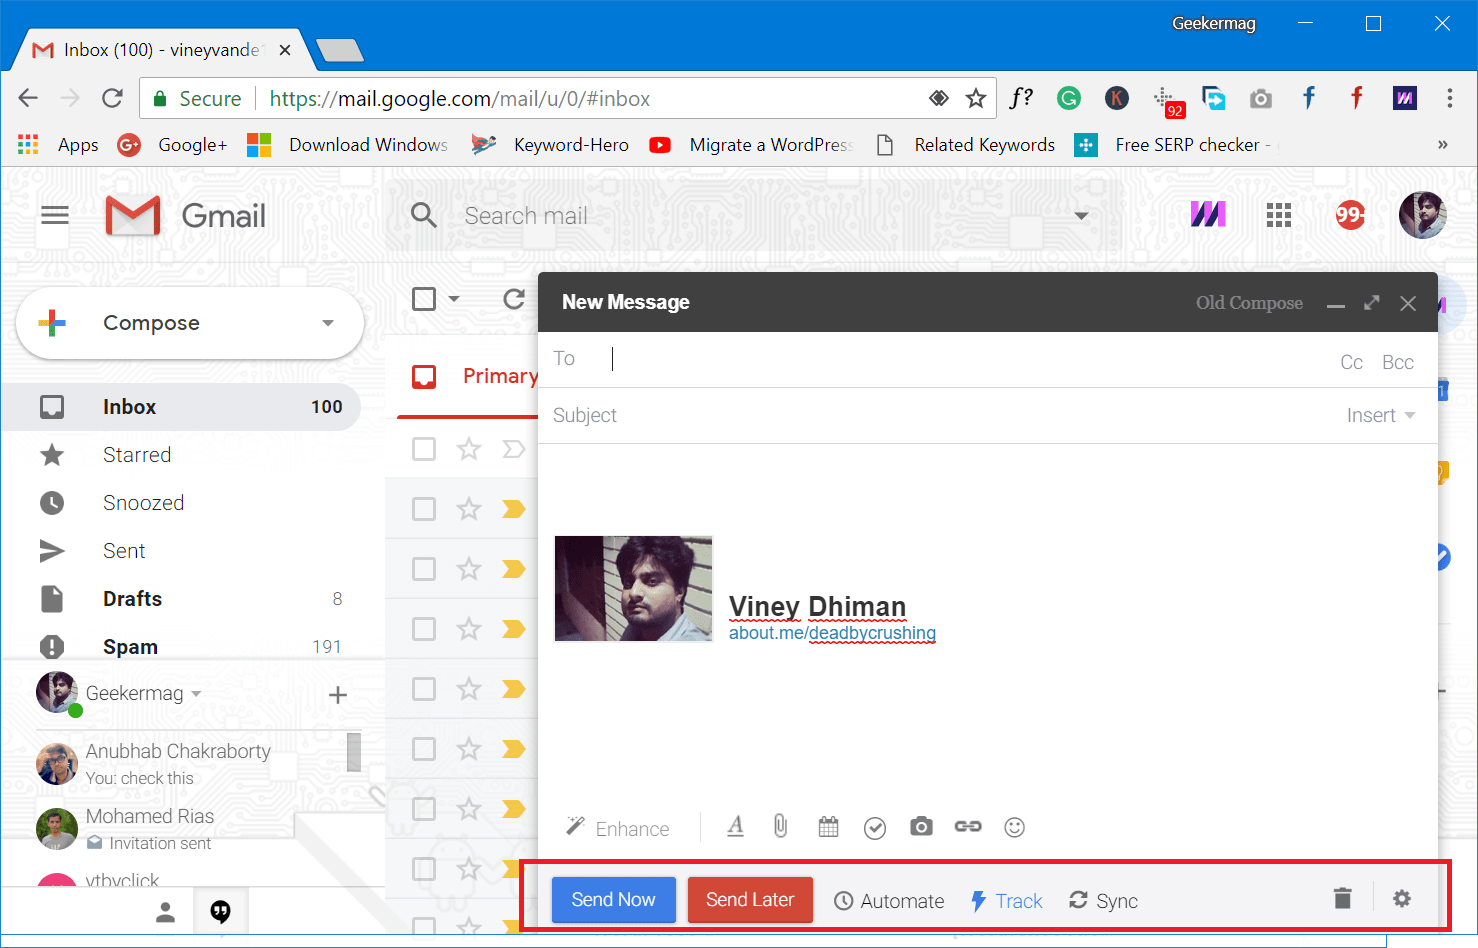The width and height of the screenshot is (1478, 948).
Task: Open the emoji smiley picker
Action: pyautogui.click(x=1014, y=827)
